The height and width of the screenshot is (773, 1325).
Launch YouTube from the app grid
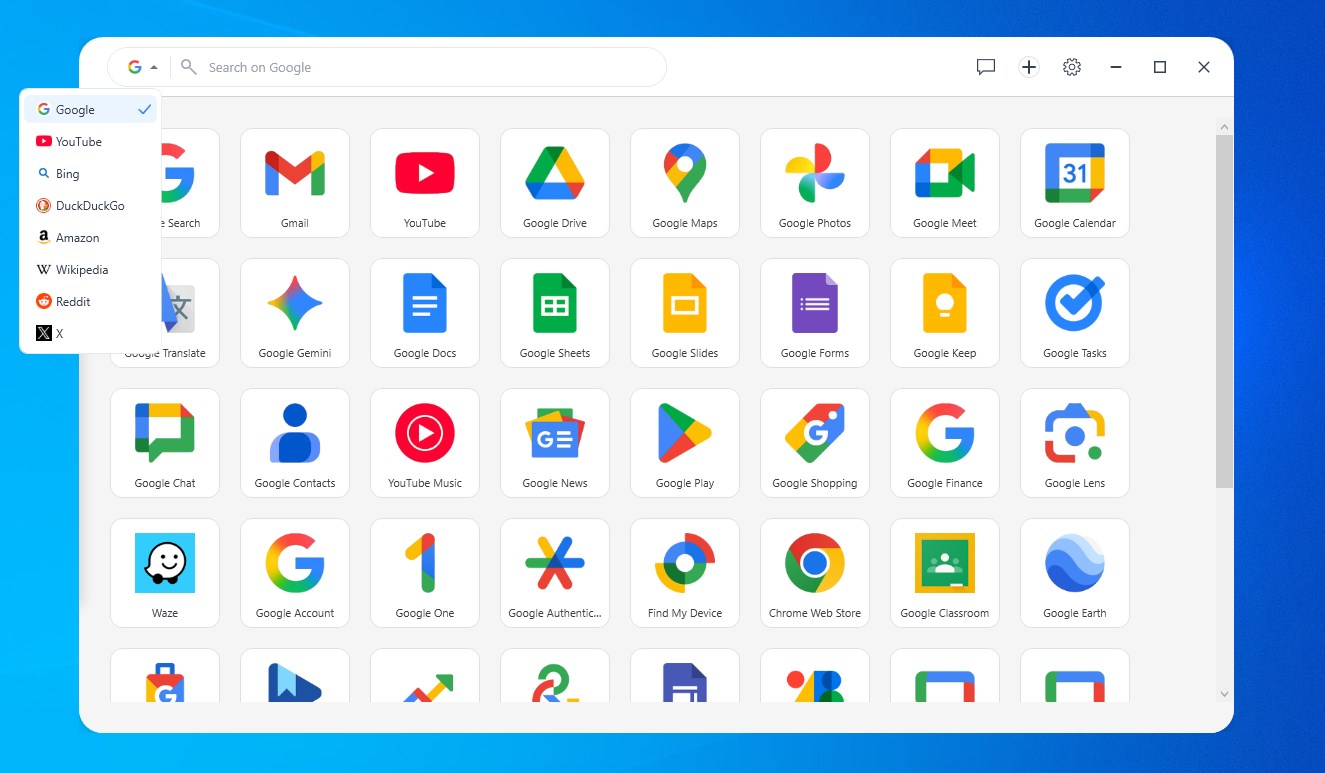425,183
